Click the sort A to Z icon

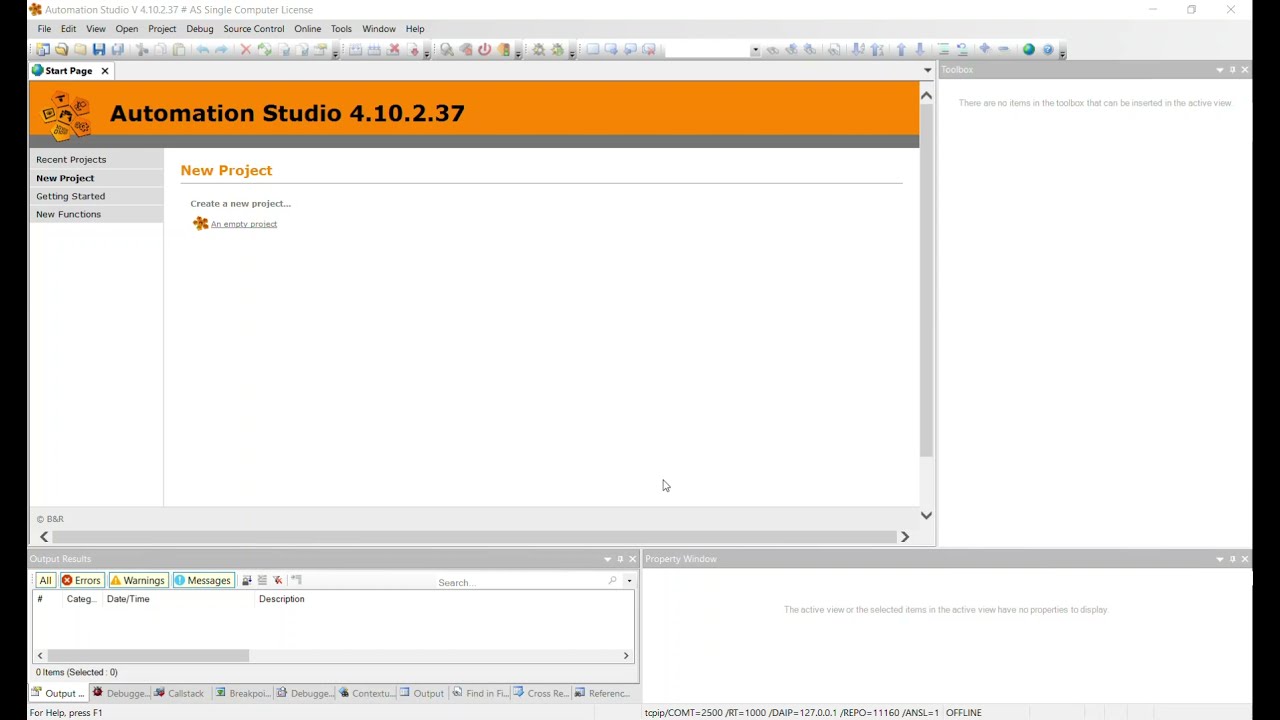[858, 49]
